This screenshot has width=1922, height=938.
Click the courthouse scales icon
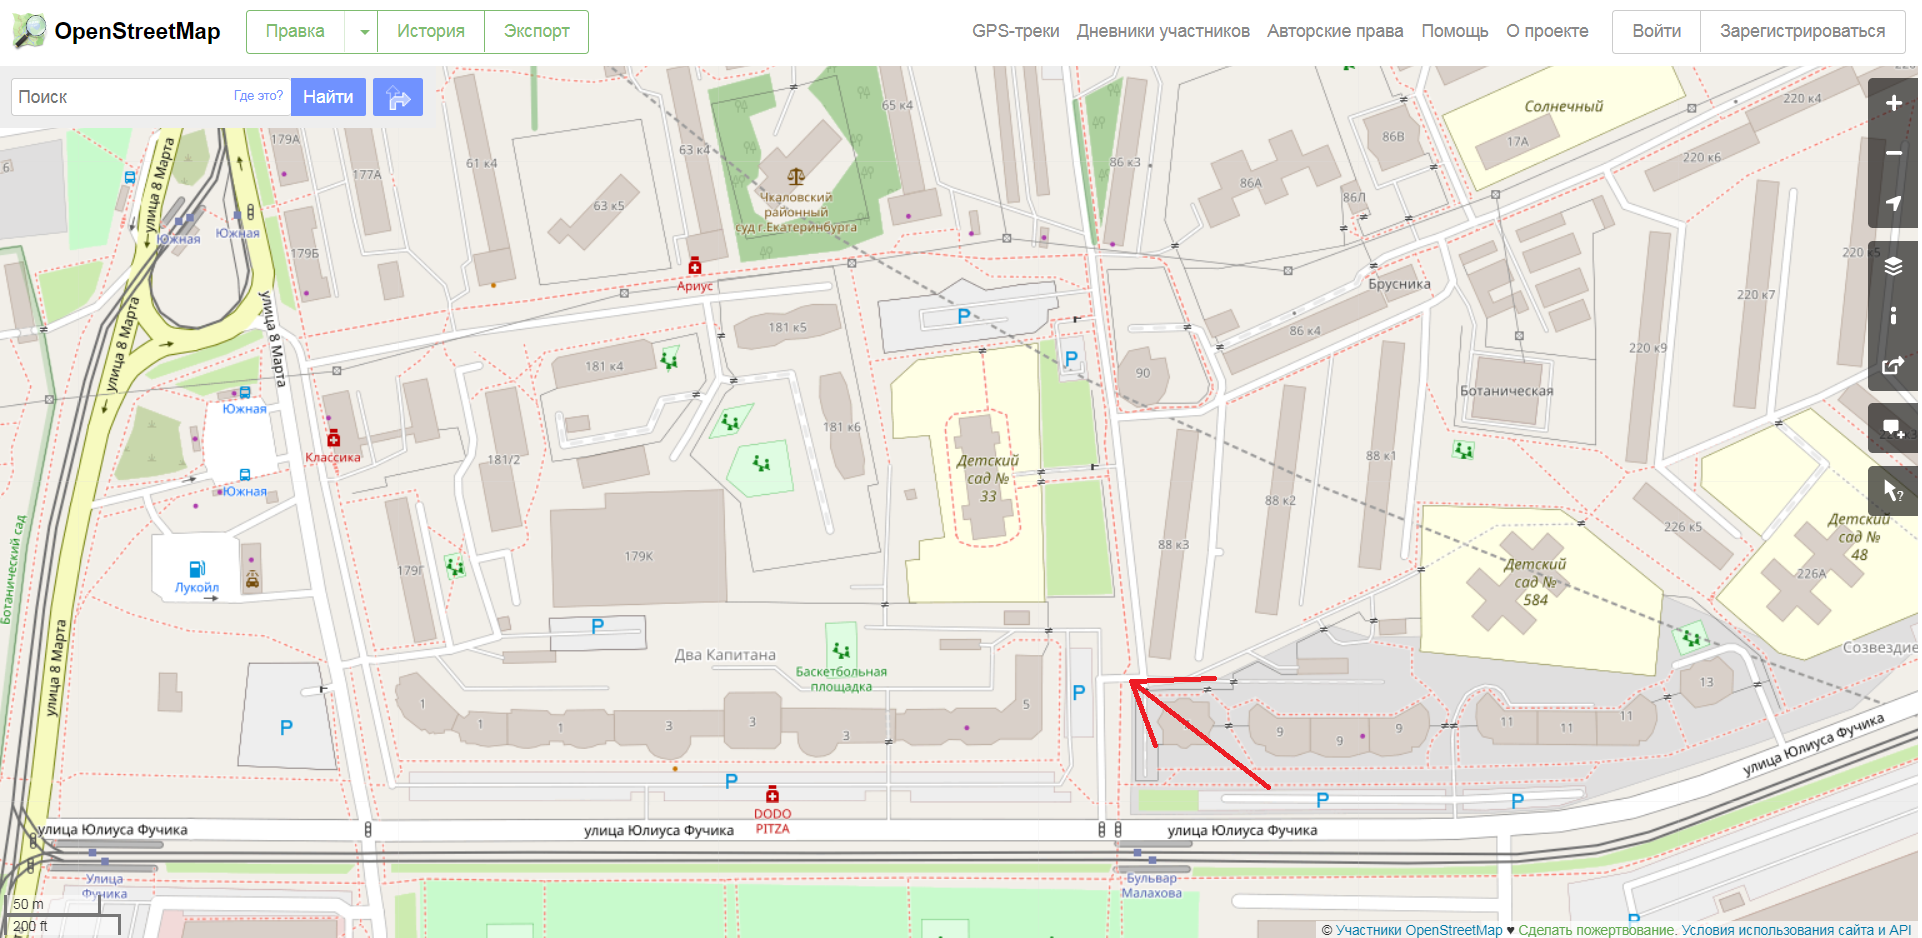coord(796,177)
